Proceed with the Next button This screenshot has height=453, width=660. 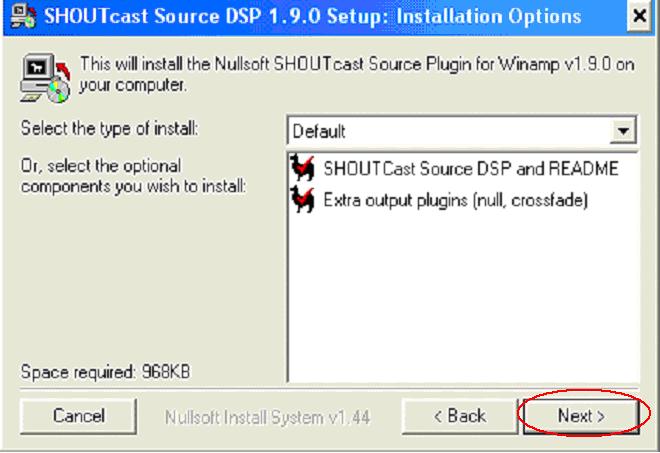(581, 416)
